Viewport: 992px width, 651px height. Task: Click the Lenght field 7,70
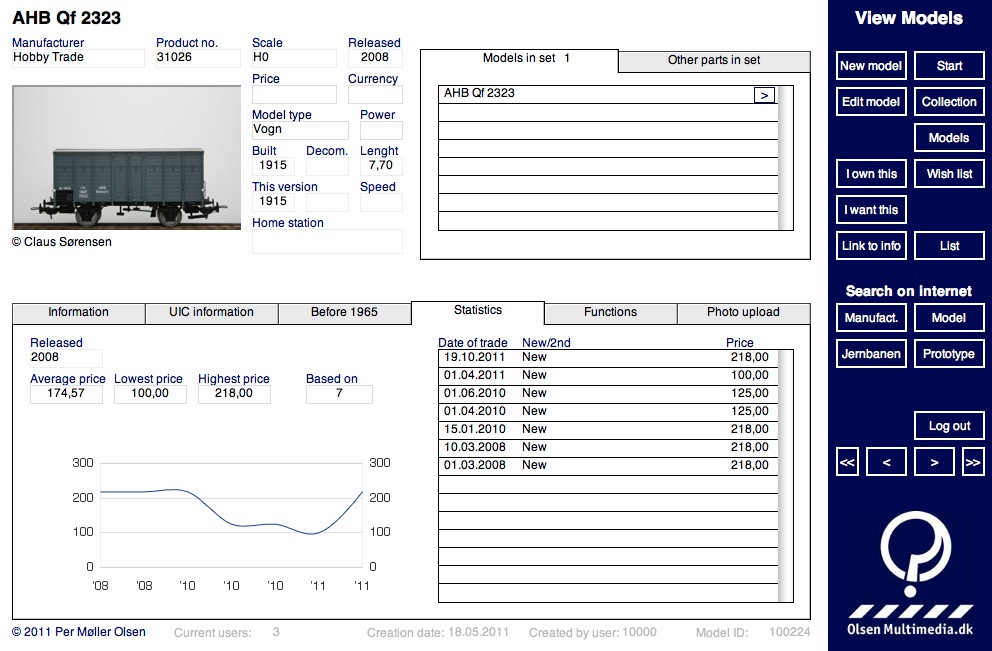tap(381, 166)
